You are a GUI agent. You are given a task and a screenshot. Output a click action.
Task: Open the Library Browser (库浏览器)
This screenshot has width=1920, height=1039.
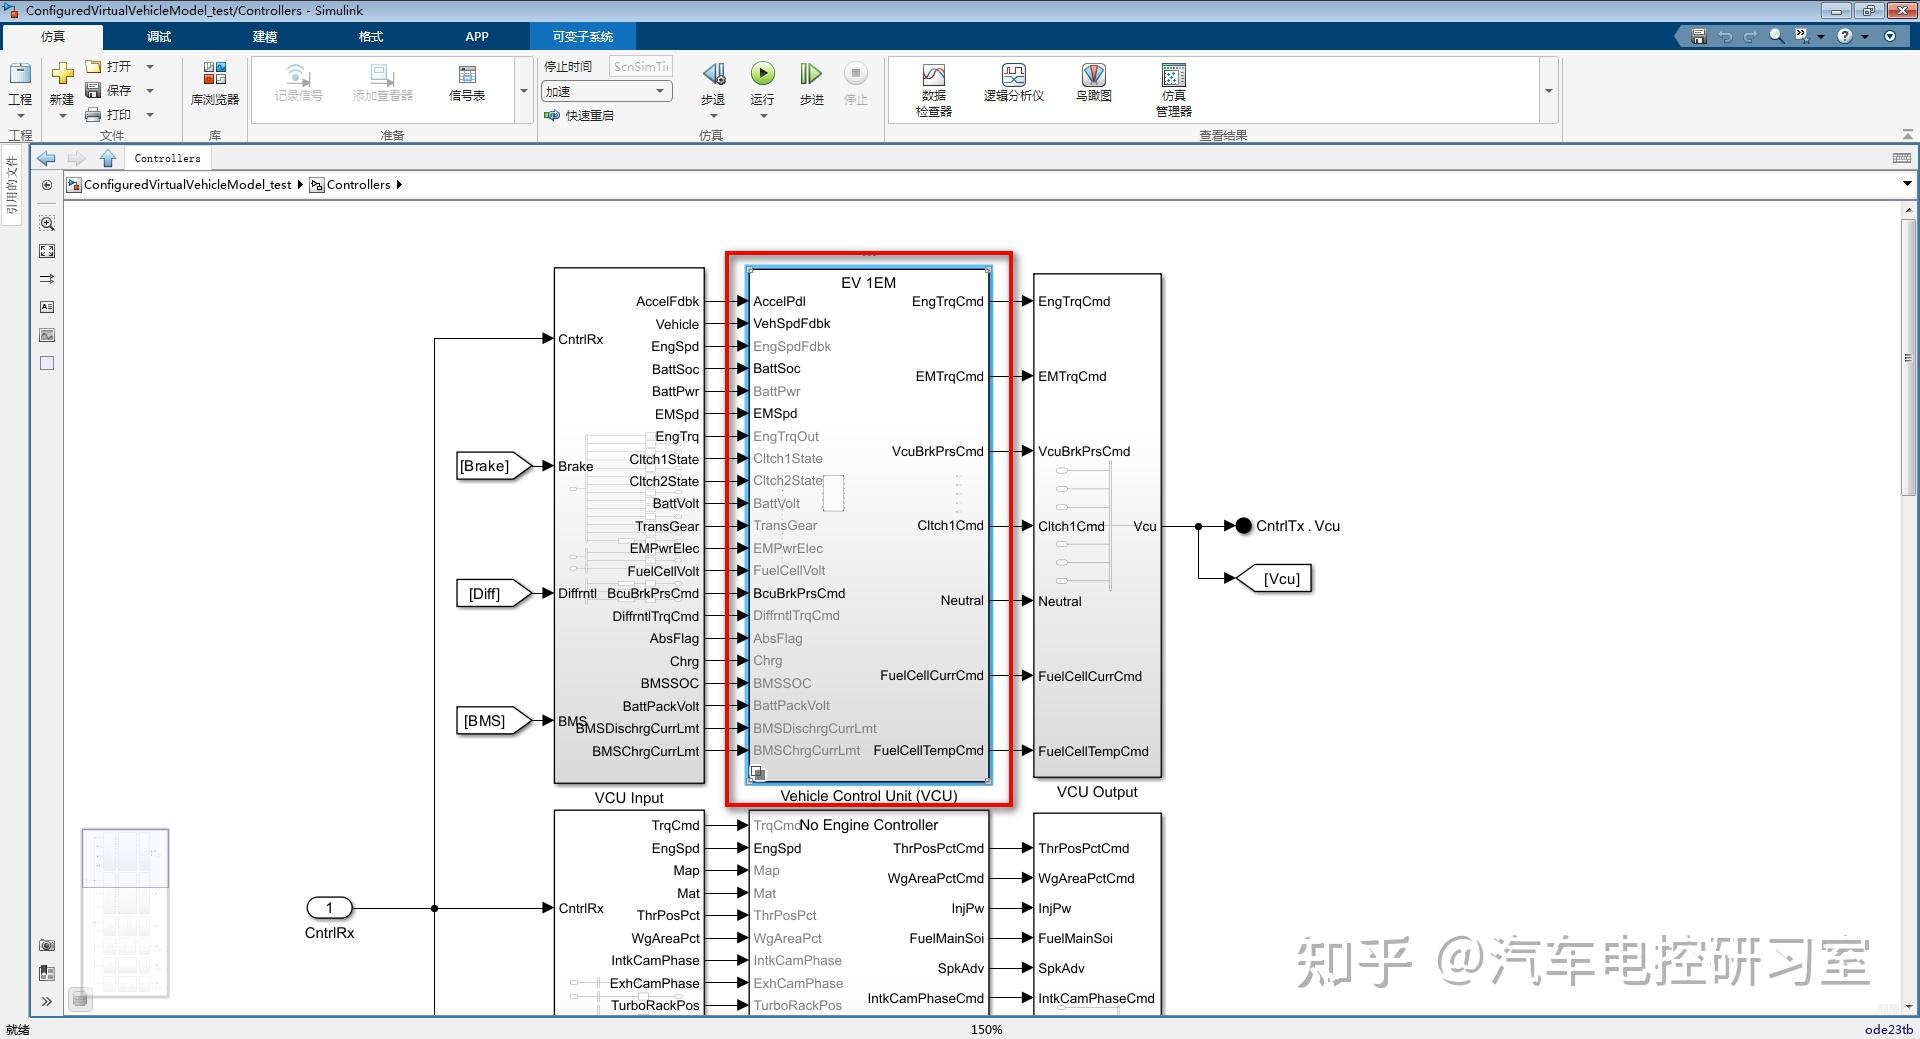(x=213, y=85)
